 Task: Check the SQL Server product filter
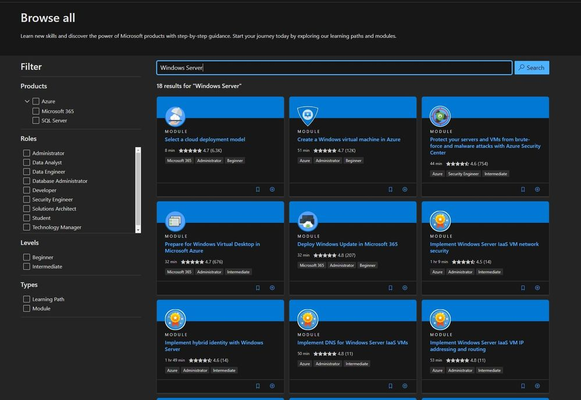(36, 120)
